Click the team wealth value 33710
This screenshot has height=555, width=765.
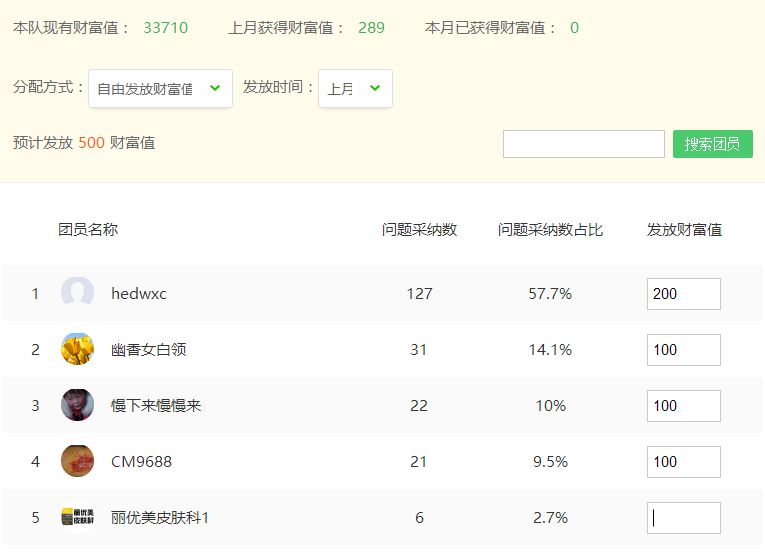tap(166, 28)
